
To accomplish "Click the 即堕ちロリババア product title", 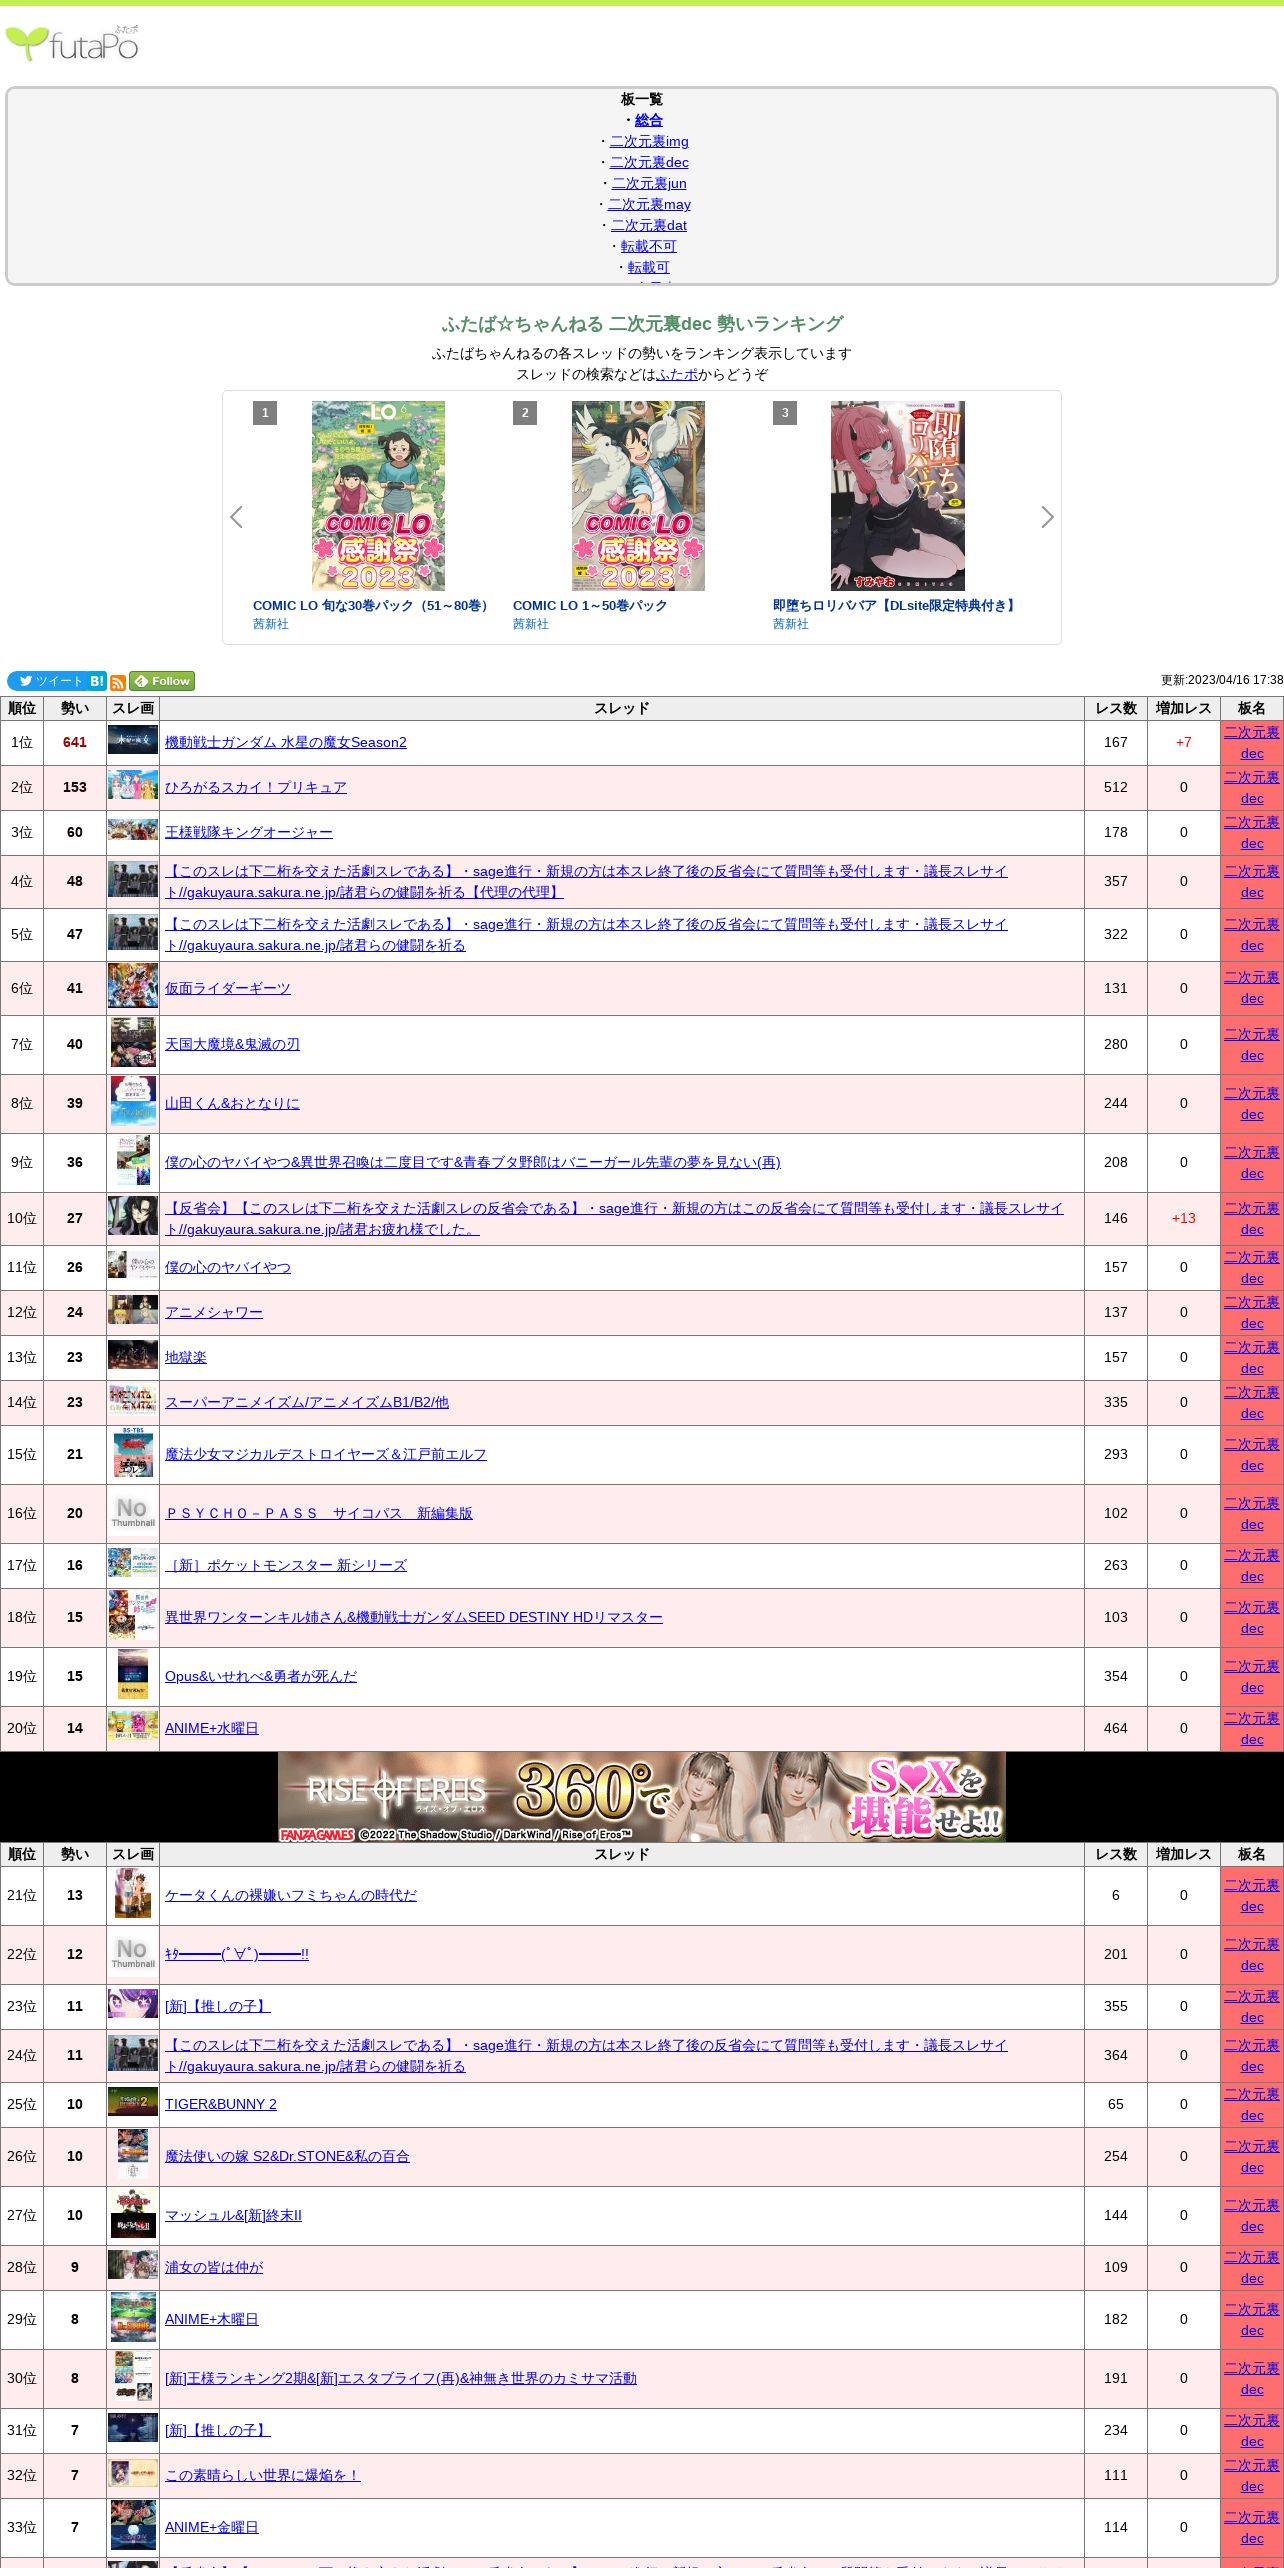I will [x=895, y=605].
